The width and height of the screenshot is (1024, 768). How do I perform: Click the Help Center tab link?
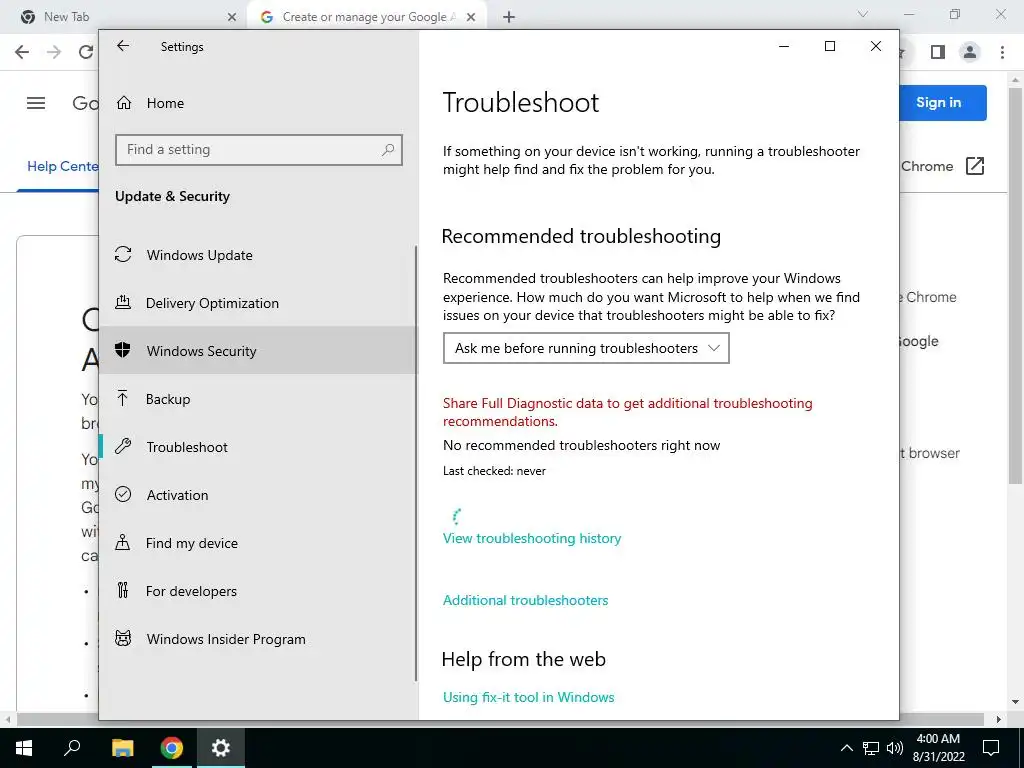pos(62,166)
